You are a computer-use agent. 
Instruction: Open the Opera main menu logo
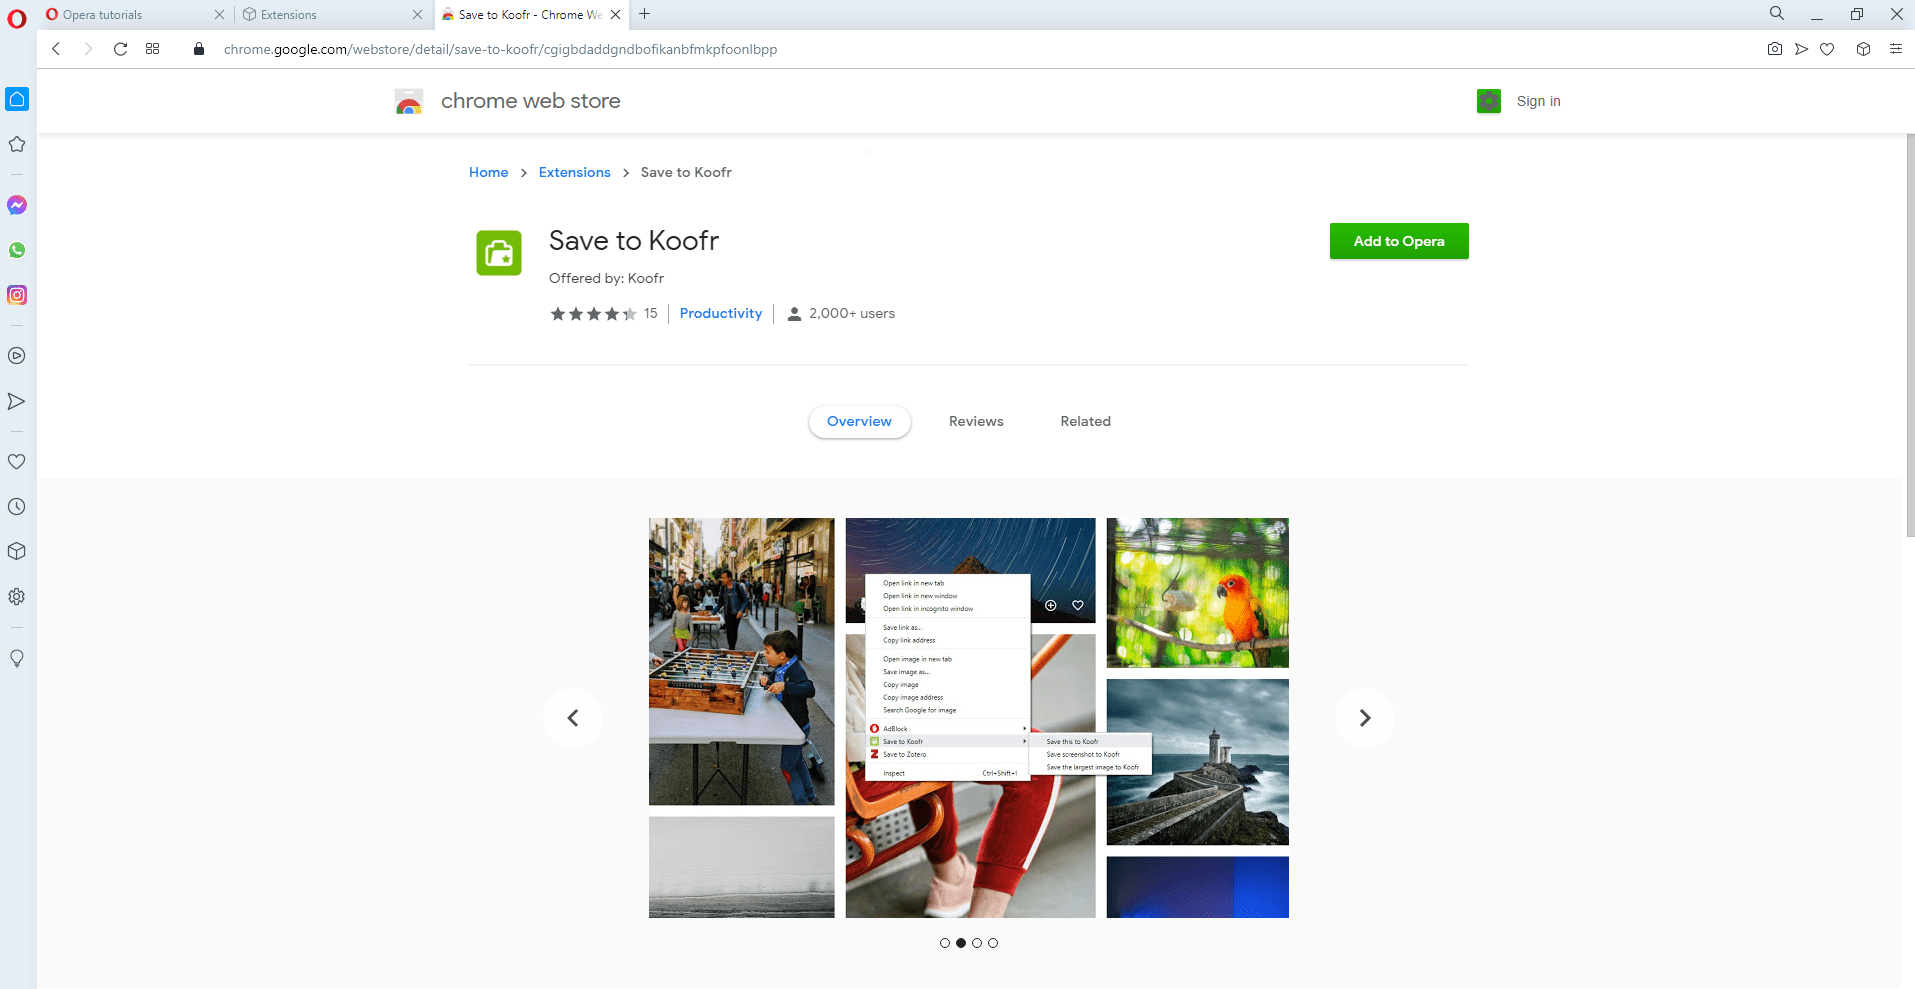(x=17, y=18)
